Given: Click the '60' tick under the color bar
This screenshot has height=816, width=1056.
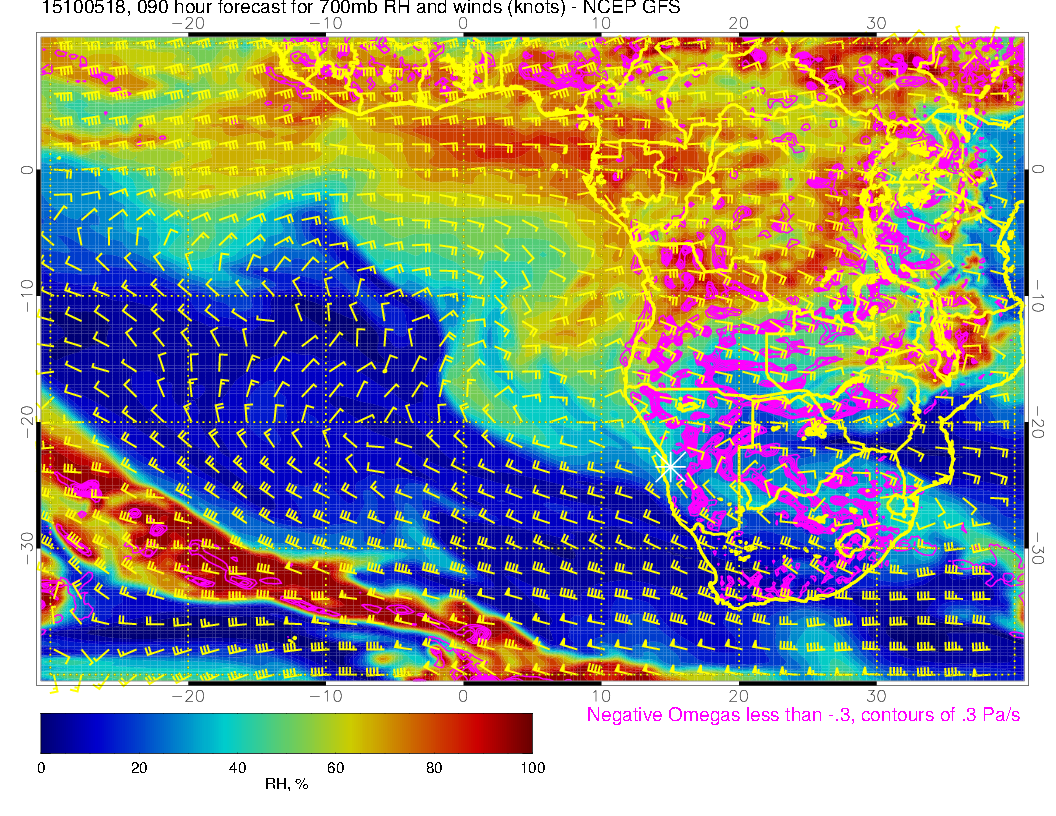Looking at the screenshot, I should [335, 768].
